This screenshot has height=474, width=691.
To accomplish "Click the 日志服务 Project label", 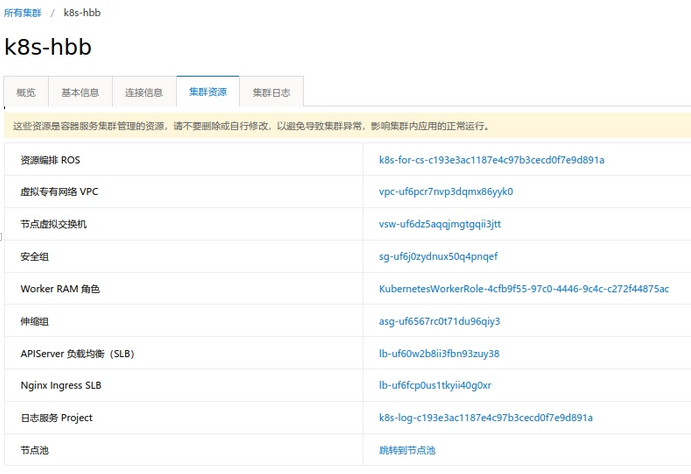I will tap(56, 418).
